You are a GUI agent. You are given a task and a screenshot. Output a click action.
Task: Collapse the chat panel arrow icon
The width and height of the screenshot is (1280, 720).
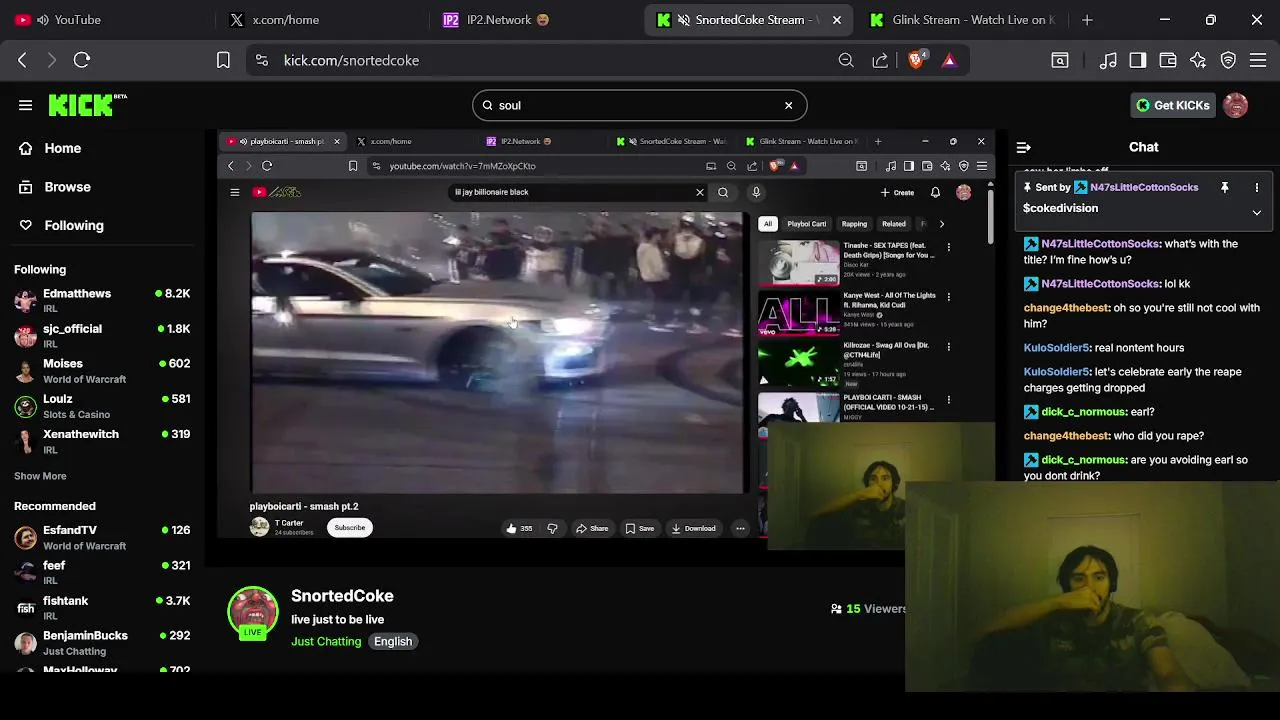click(x=1023, y=147)
